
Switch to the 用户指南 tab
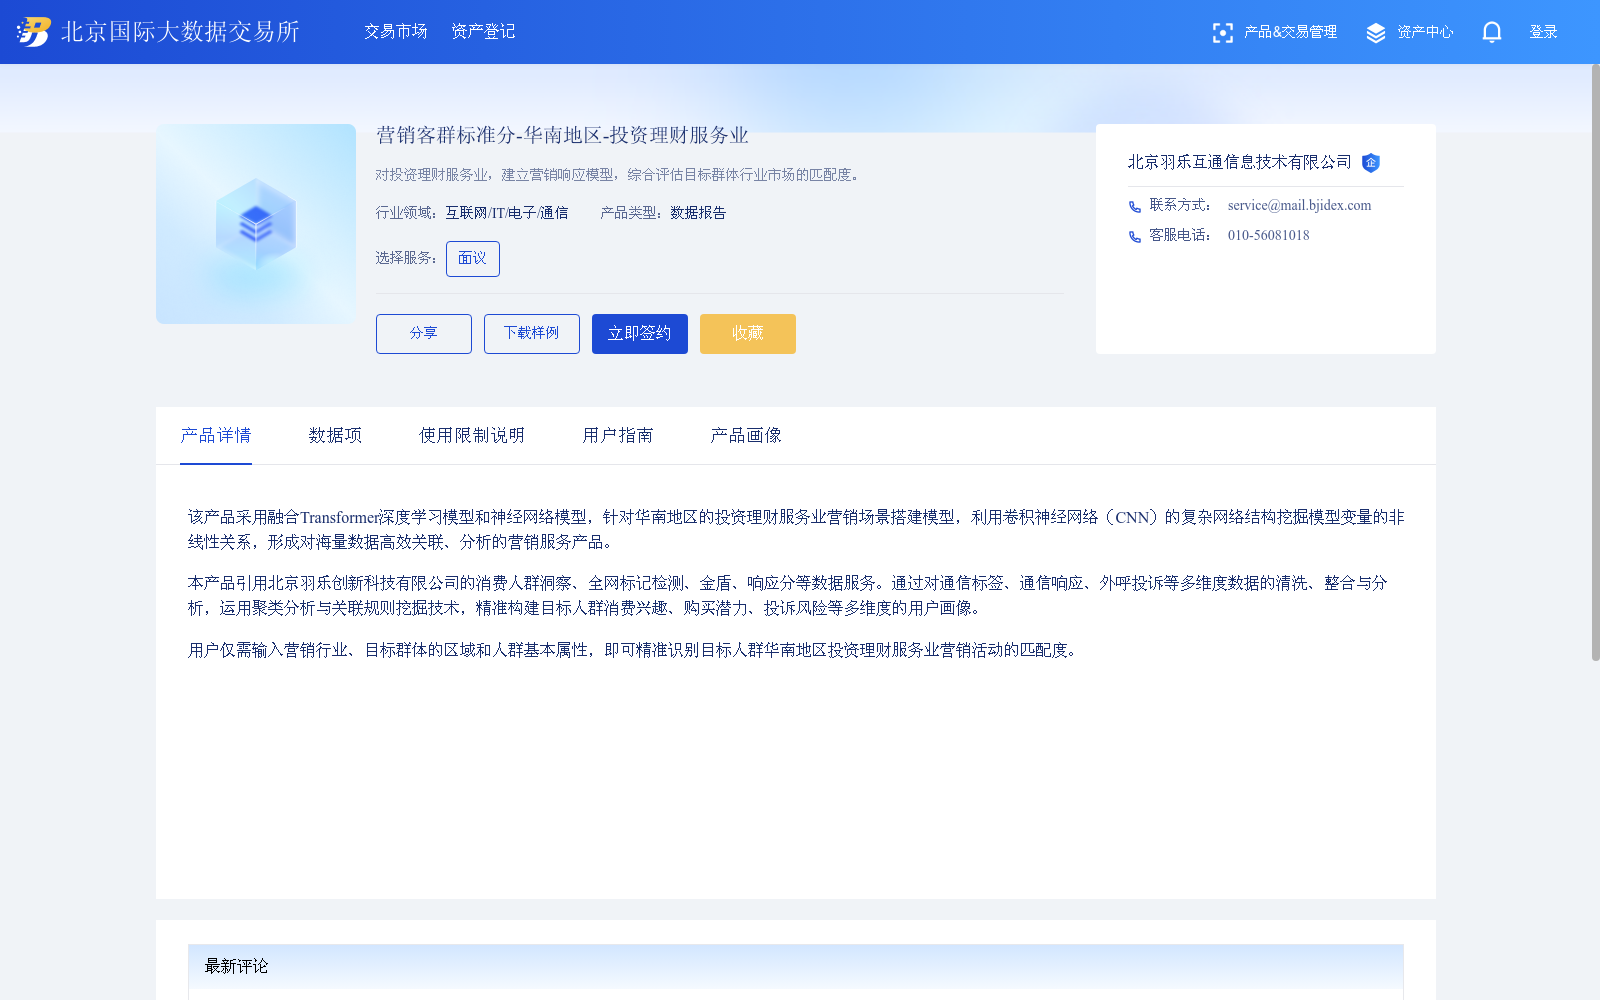click(618, 436)
